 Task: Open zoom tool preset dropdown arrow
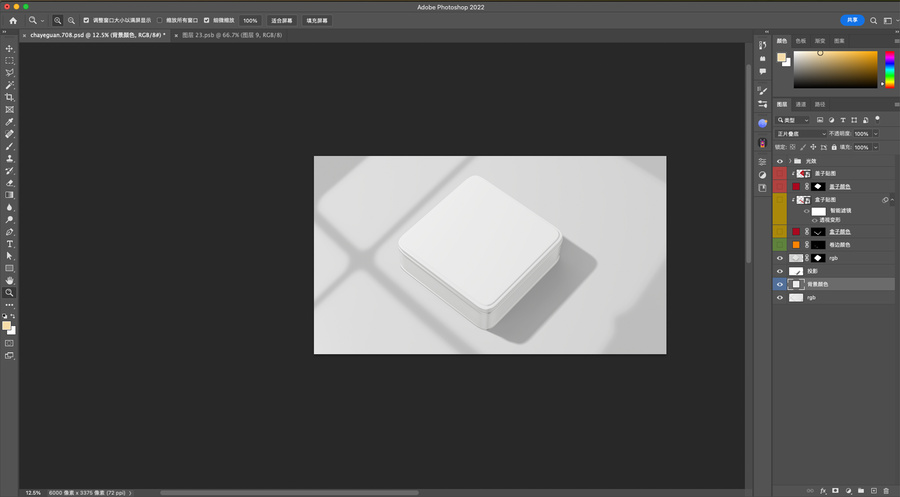(x=42, y=20)
